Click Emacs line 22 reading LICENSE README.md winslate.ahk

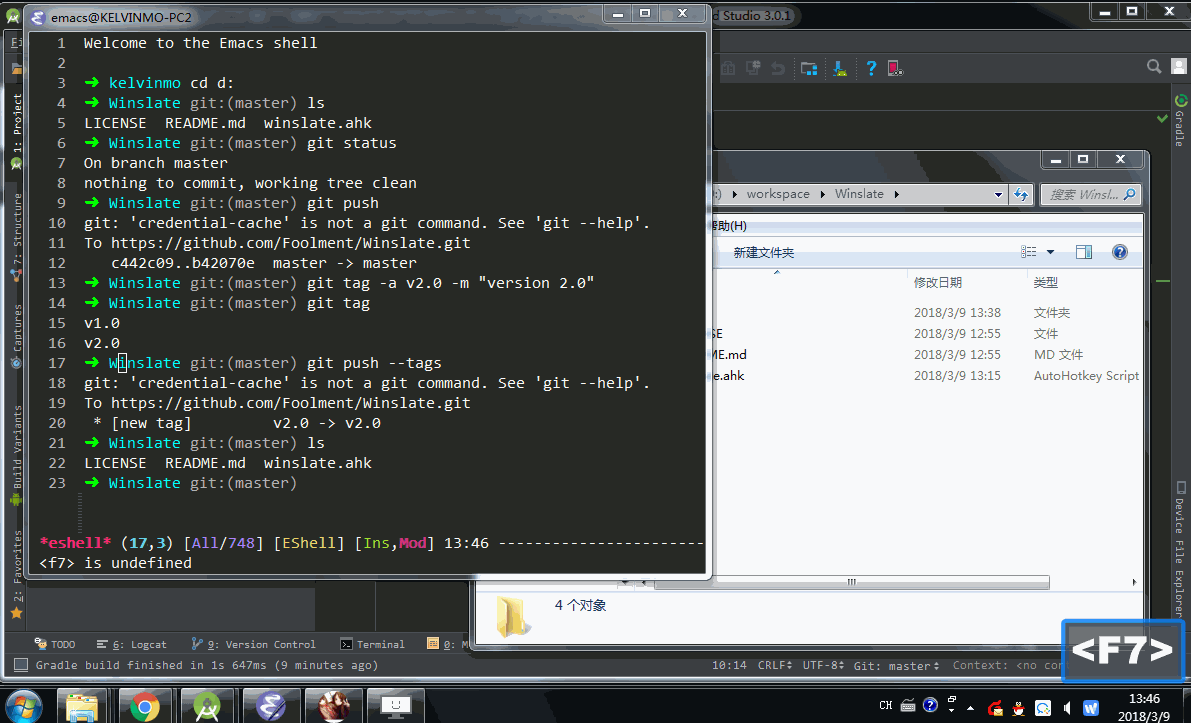point(228,463)
